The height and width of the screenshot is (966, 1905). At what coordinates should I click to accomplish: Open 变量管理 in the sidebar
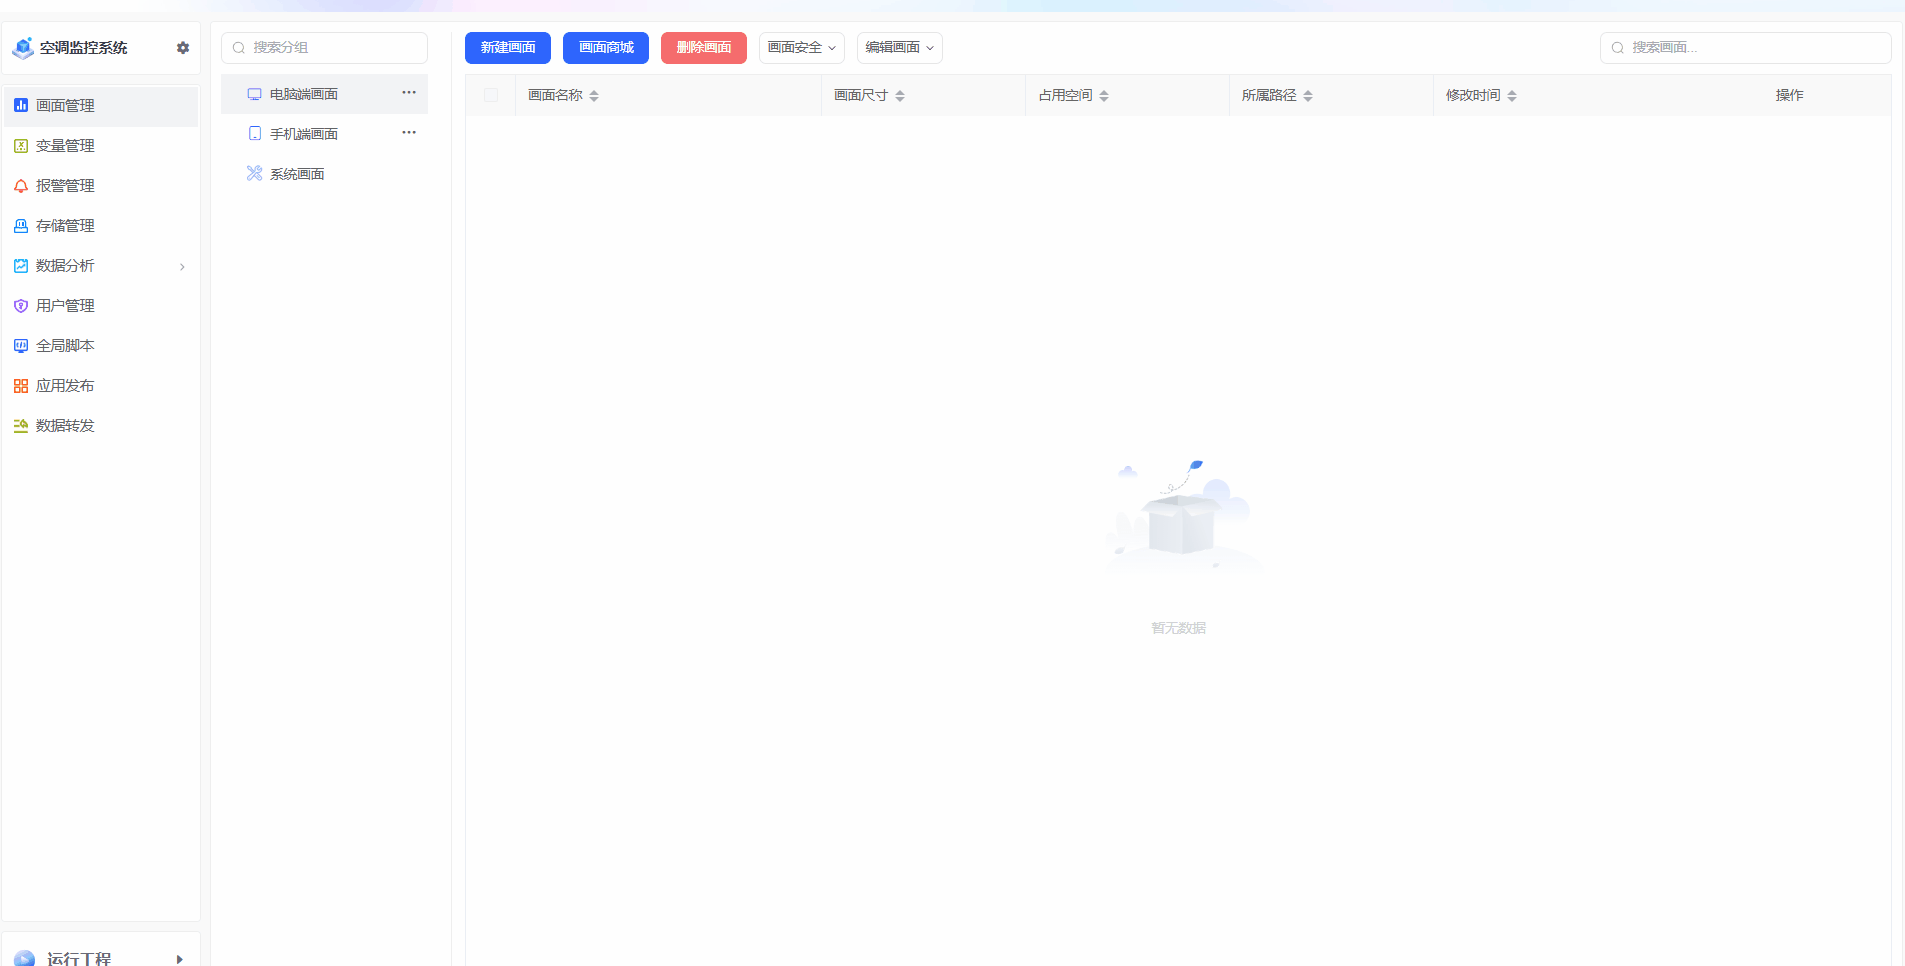65,146
